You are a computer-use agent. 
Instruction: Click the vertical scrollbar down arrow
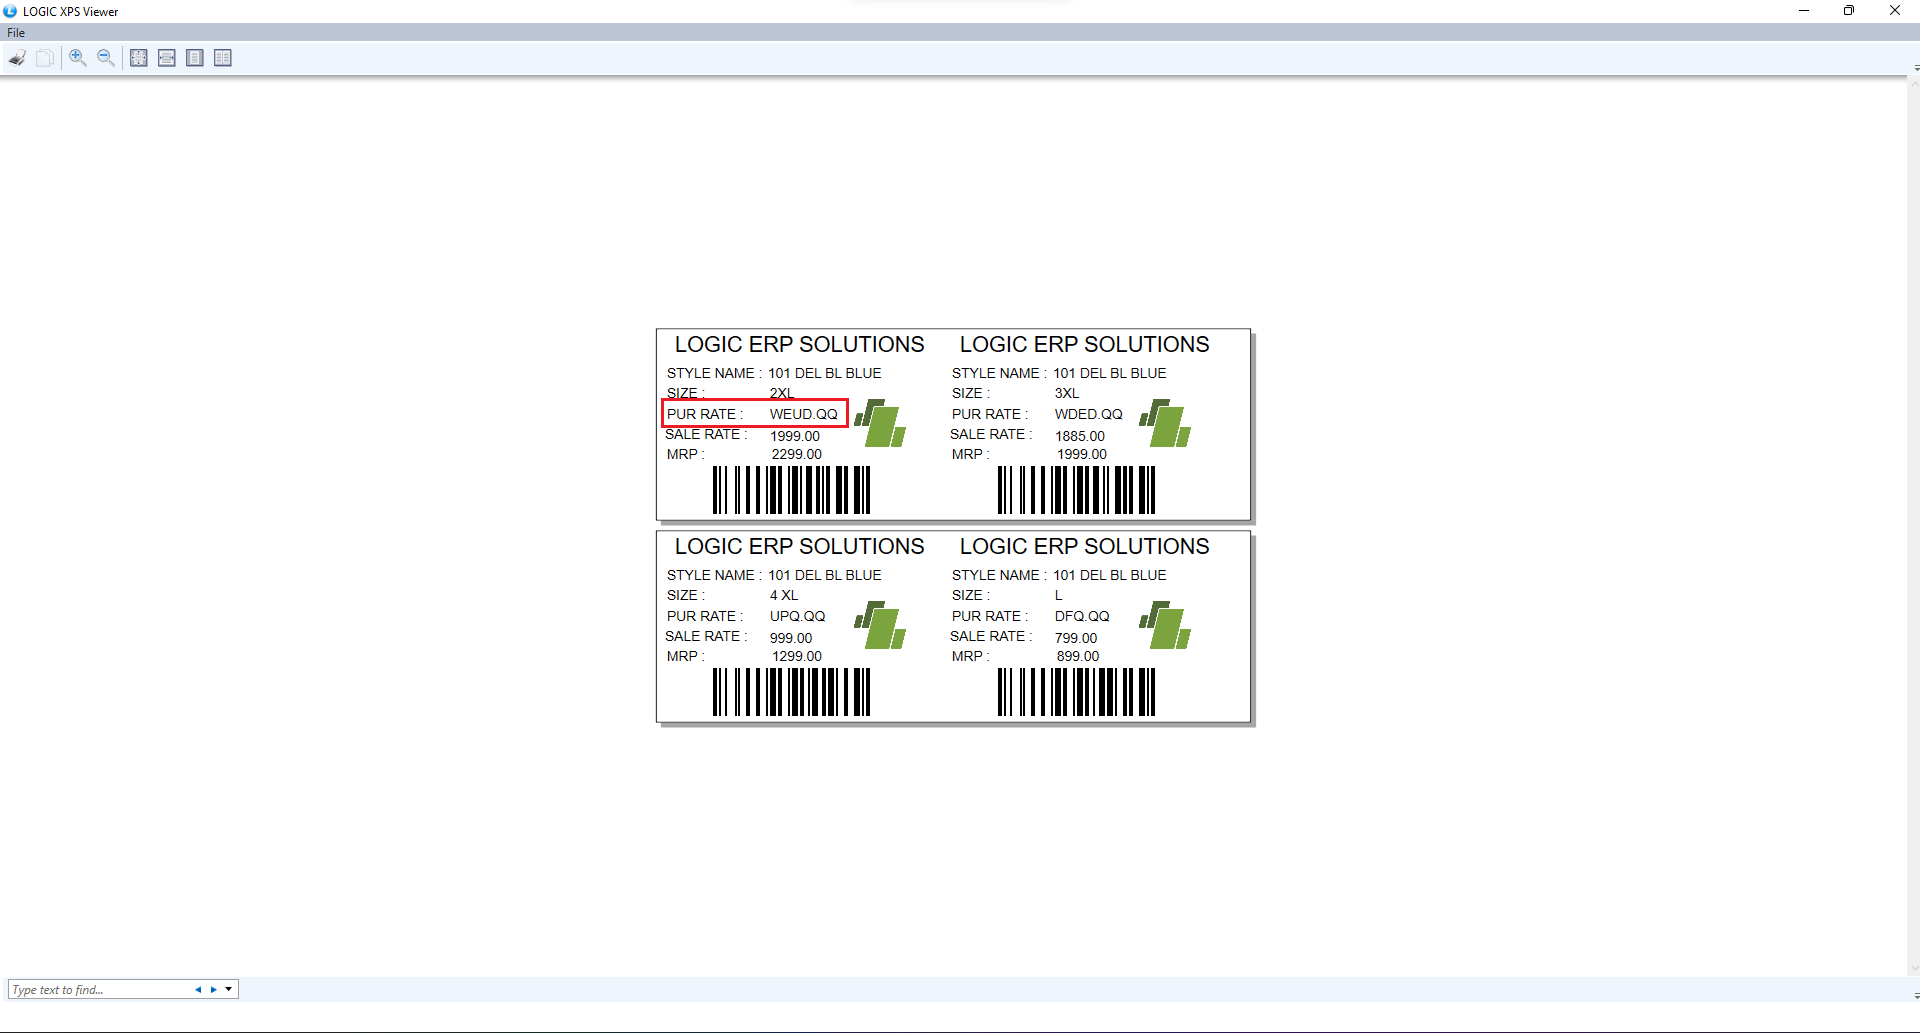[1915, 996]
